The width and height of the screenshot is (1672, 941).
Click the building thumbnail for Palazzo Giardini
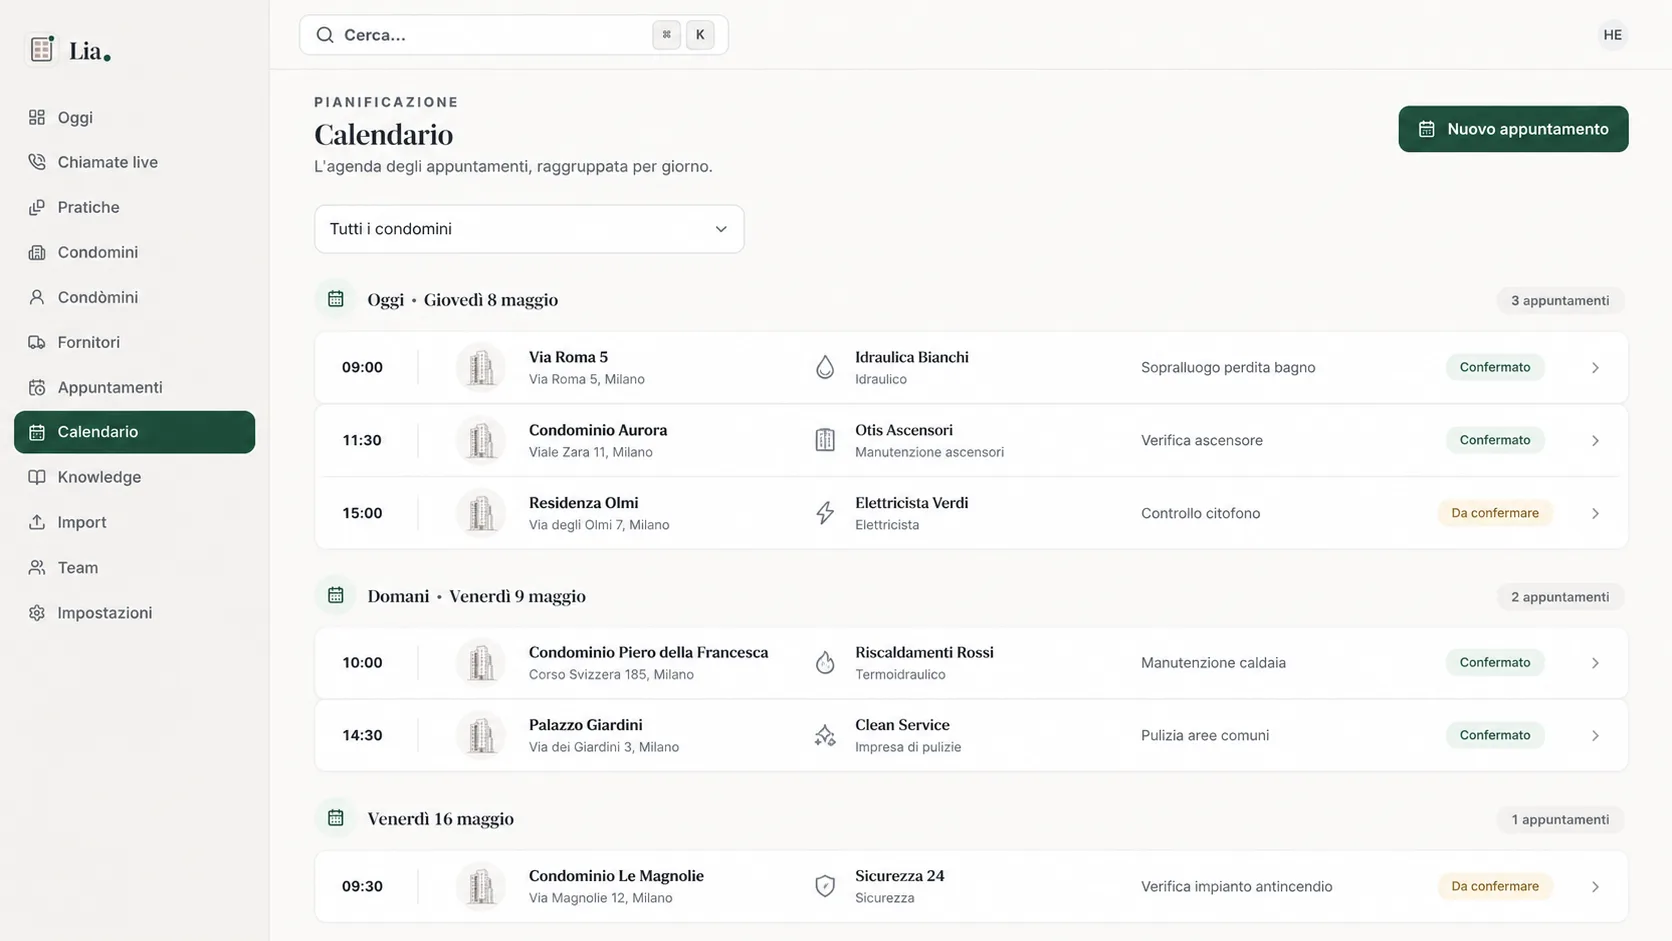point(481,735)
